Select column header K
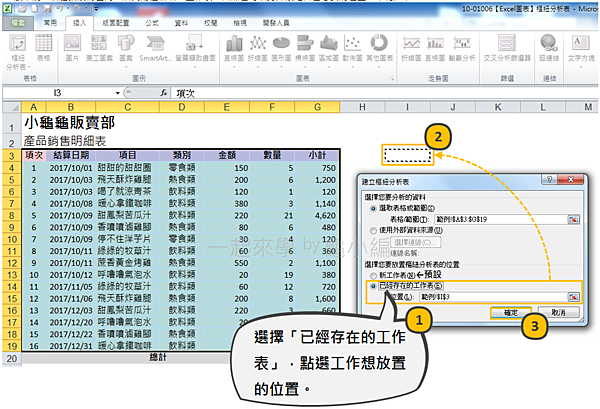This screenshot has height=409, width=600. click(x=498, y=107)
